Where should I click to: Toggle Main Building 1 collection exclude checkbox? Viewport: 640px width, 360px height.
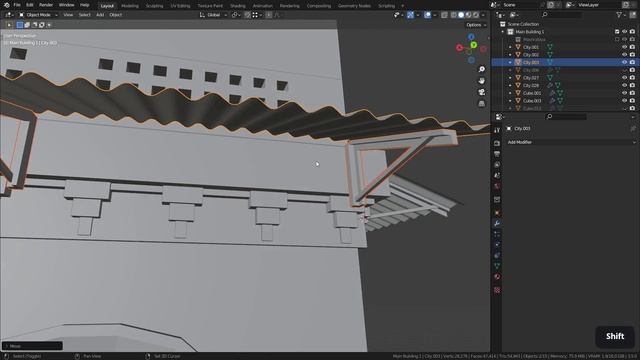click(617, 31)
